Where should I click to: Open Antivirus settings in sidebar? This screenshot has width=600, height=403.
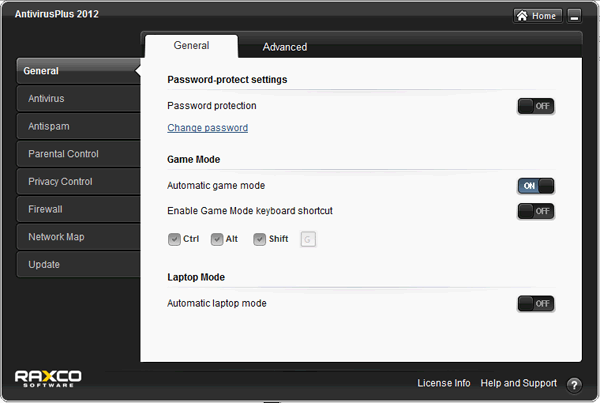76,99
